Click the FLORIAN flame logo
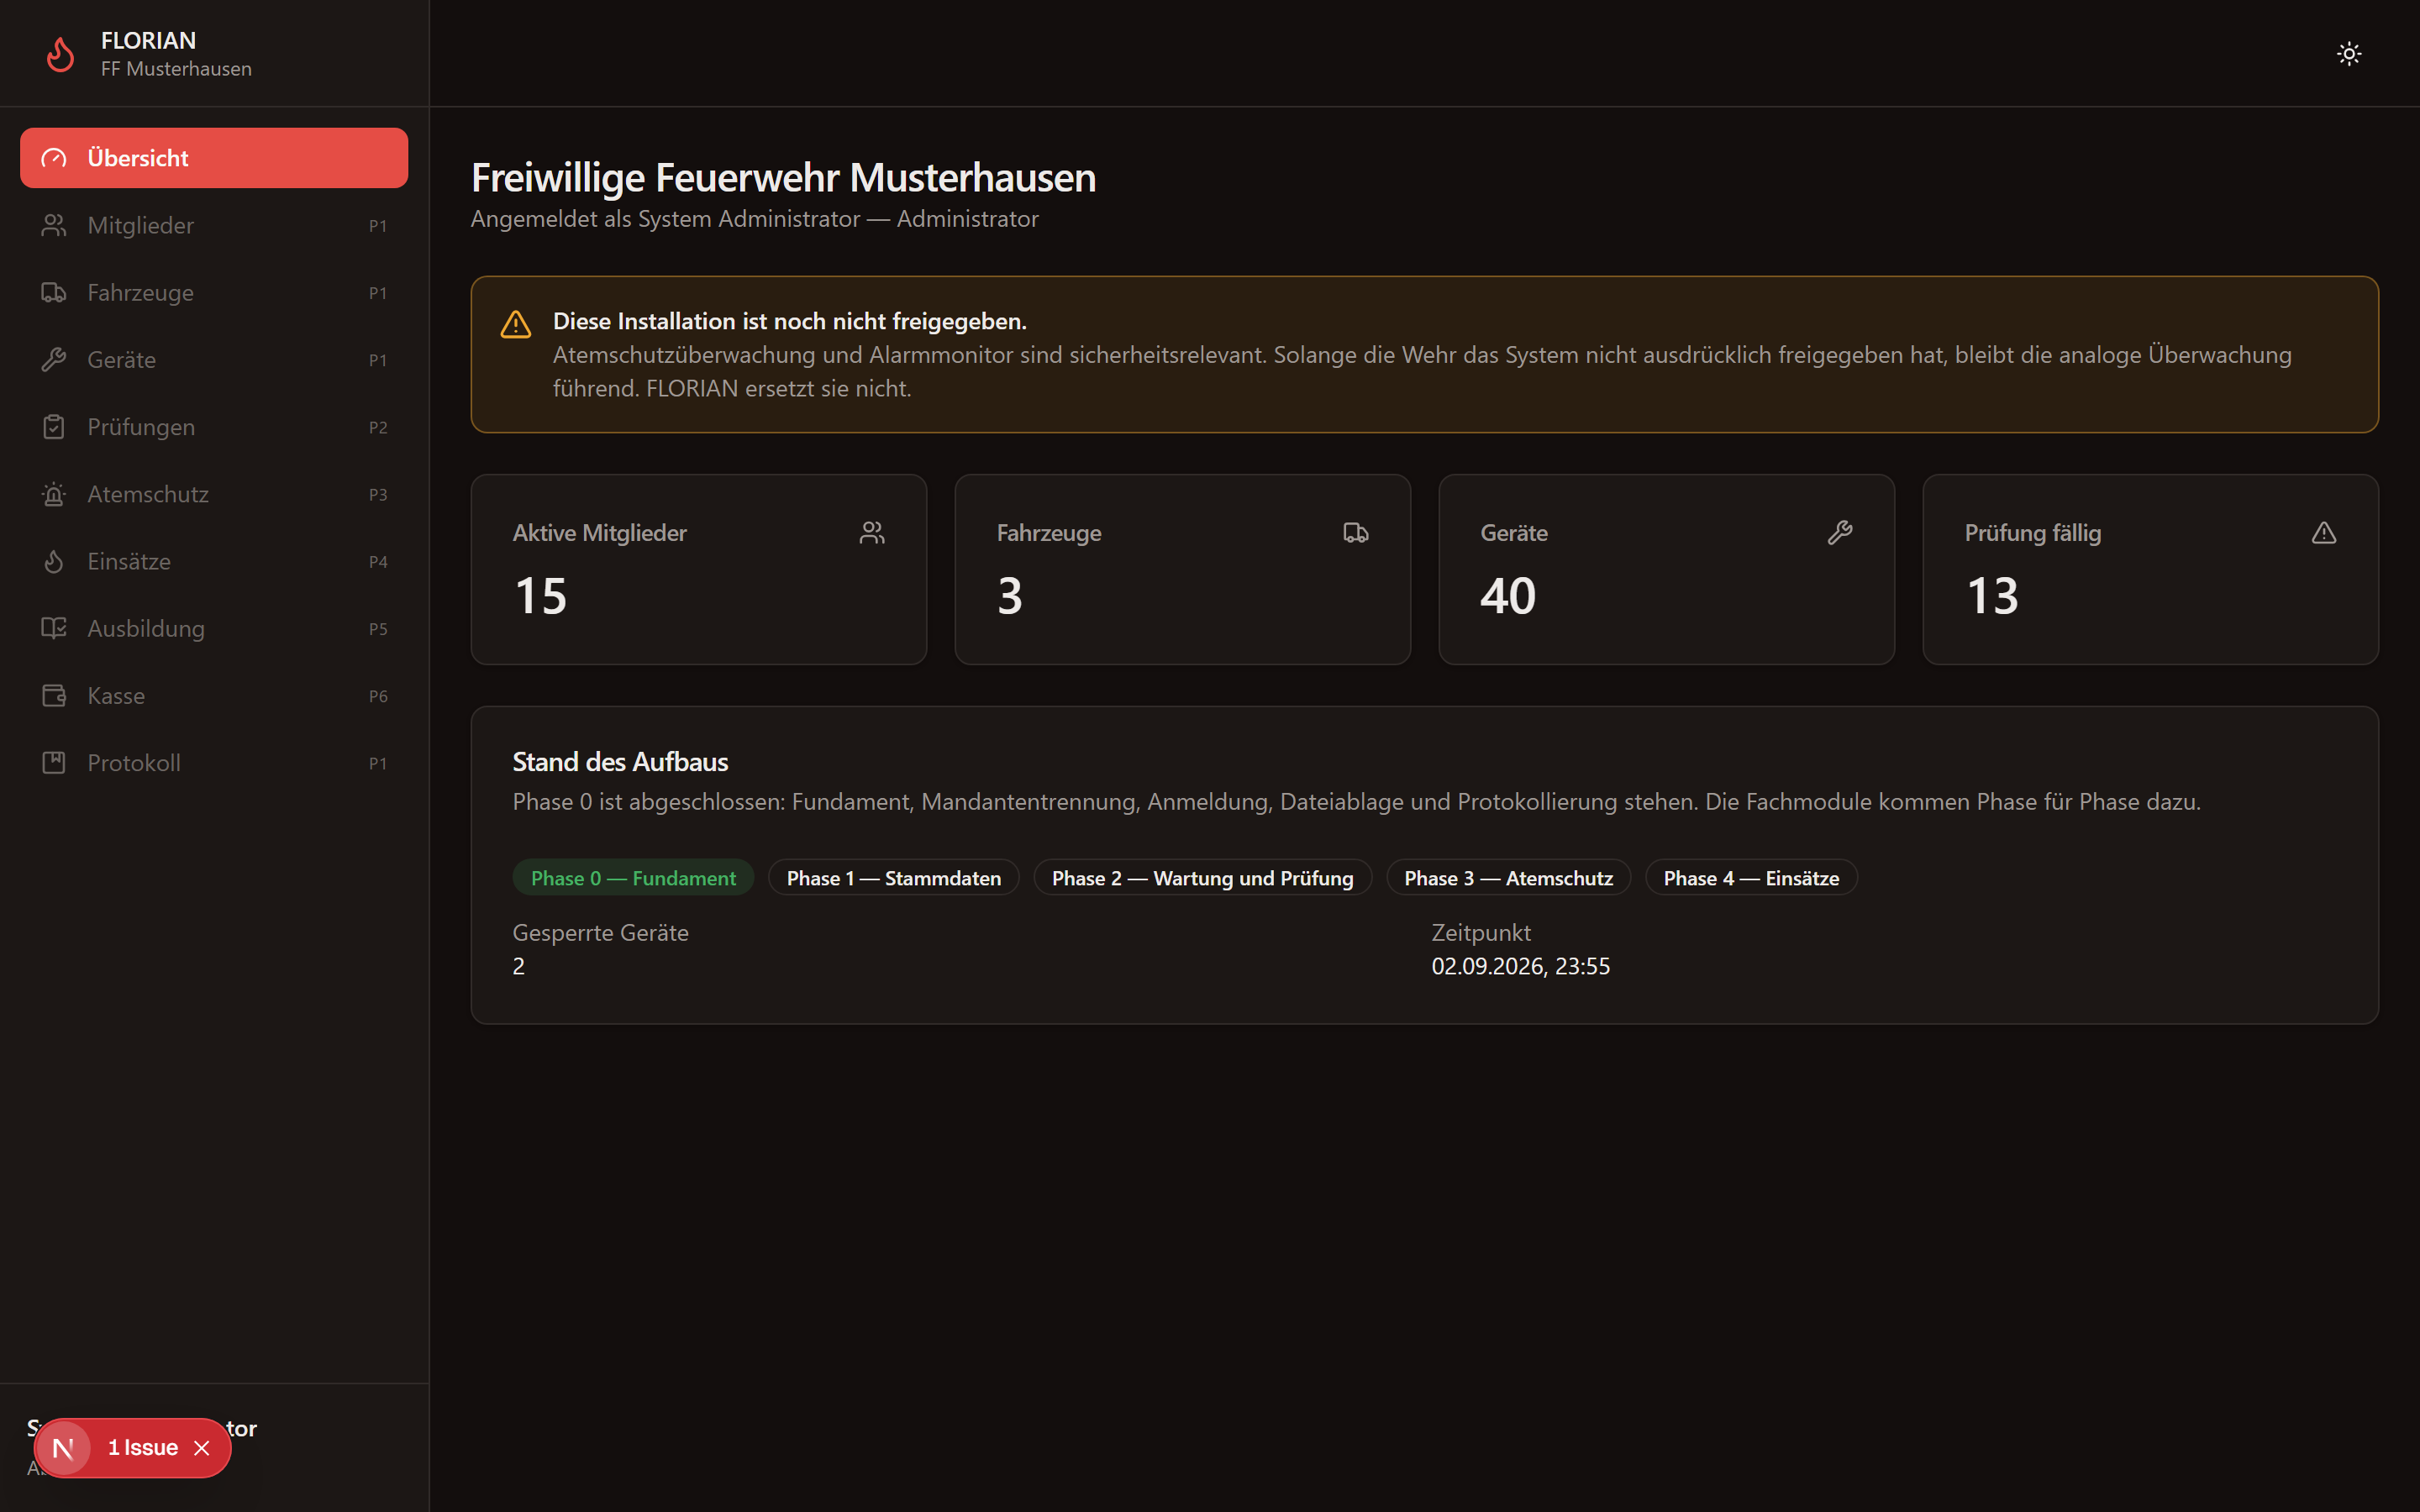The image size is (2420, 1512). (x=61, y=54)
